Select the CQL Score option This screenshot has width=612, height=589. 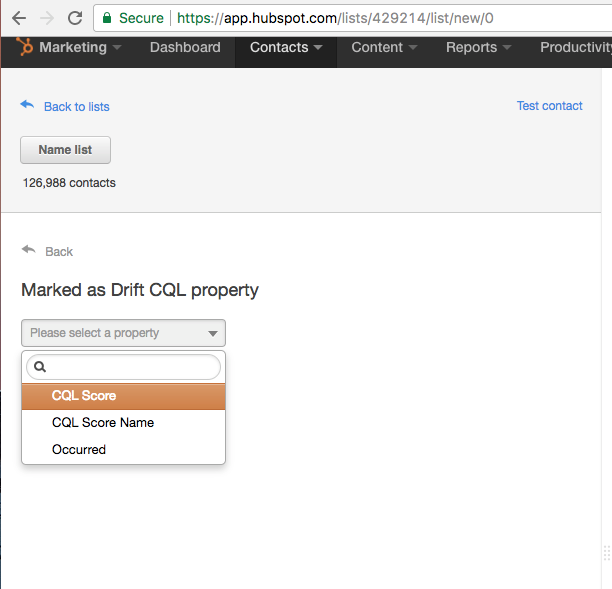click(123, 396)
